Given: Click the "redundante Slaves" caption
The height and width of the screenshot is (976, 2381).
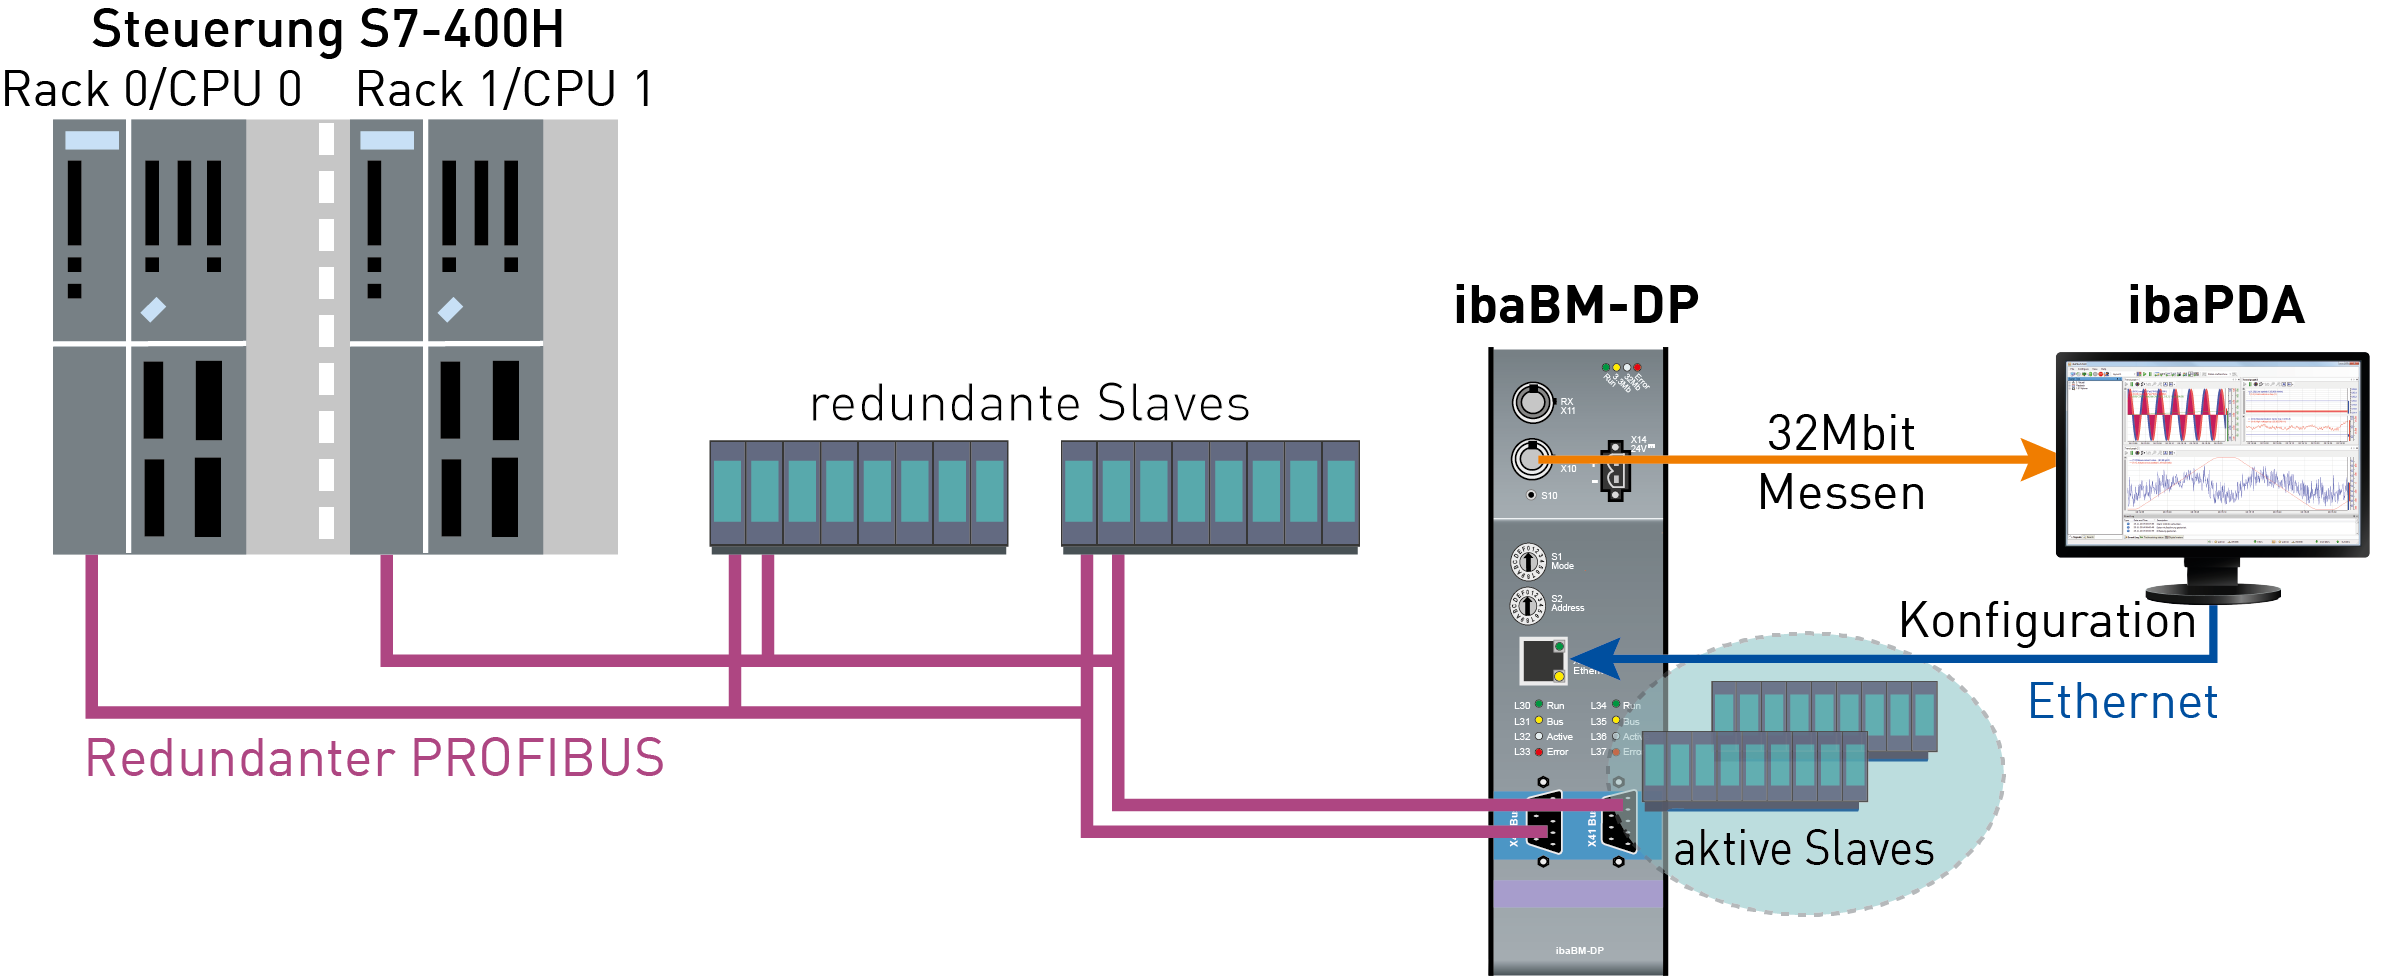Looking at the screenshot, I should pyautogui.click(x=1030, y=404).
